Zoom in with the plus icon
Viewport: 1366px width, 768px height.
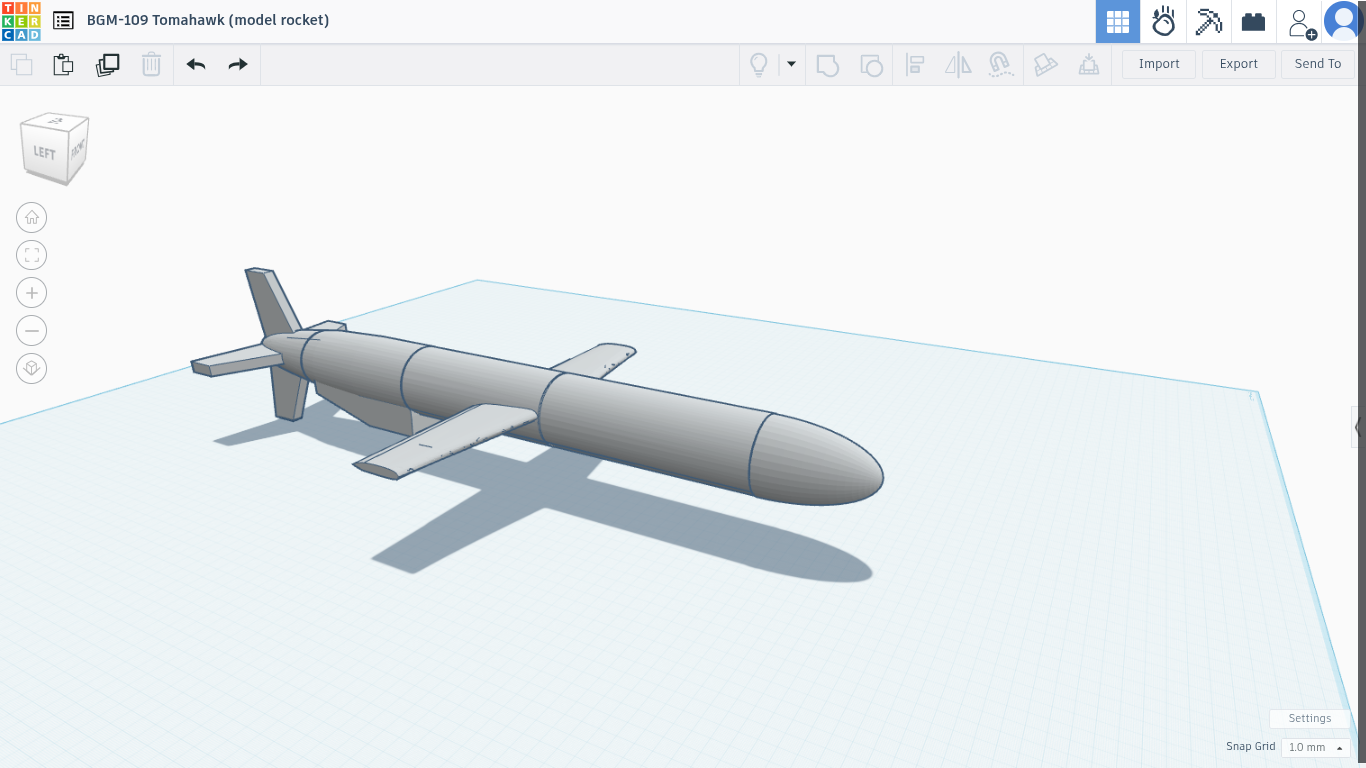32,293
